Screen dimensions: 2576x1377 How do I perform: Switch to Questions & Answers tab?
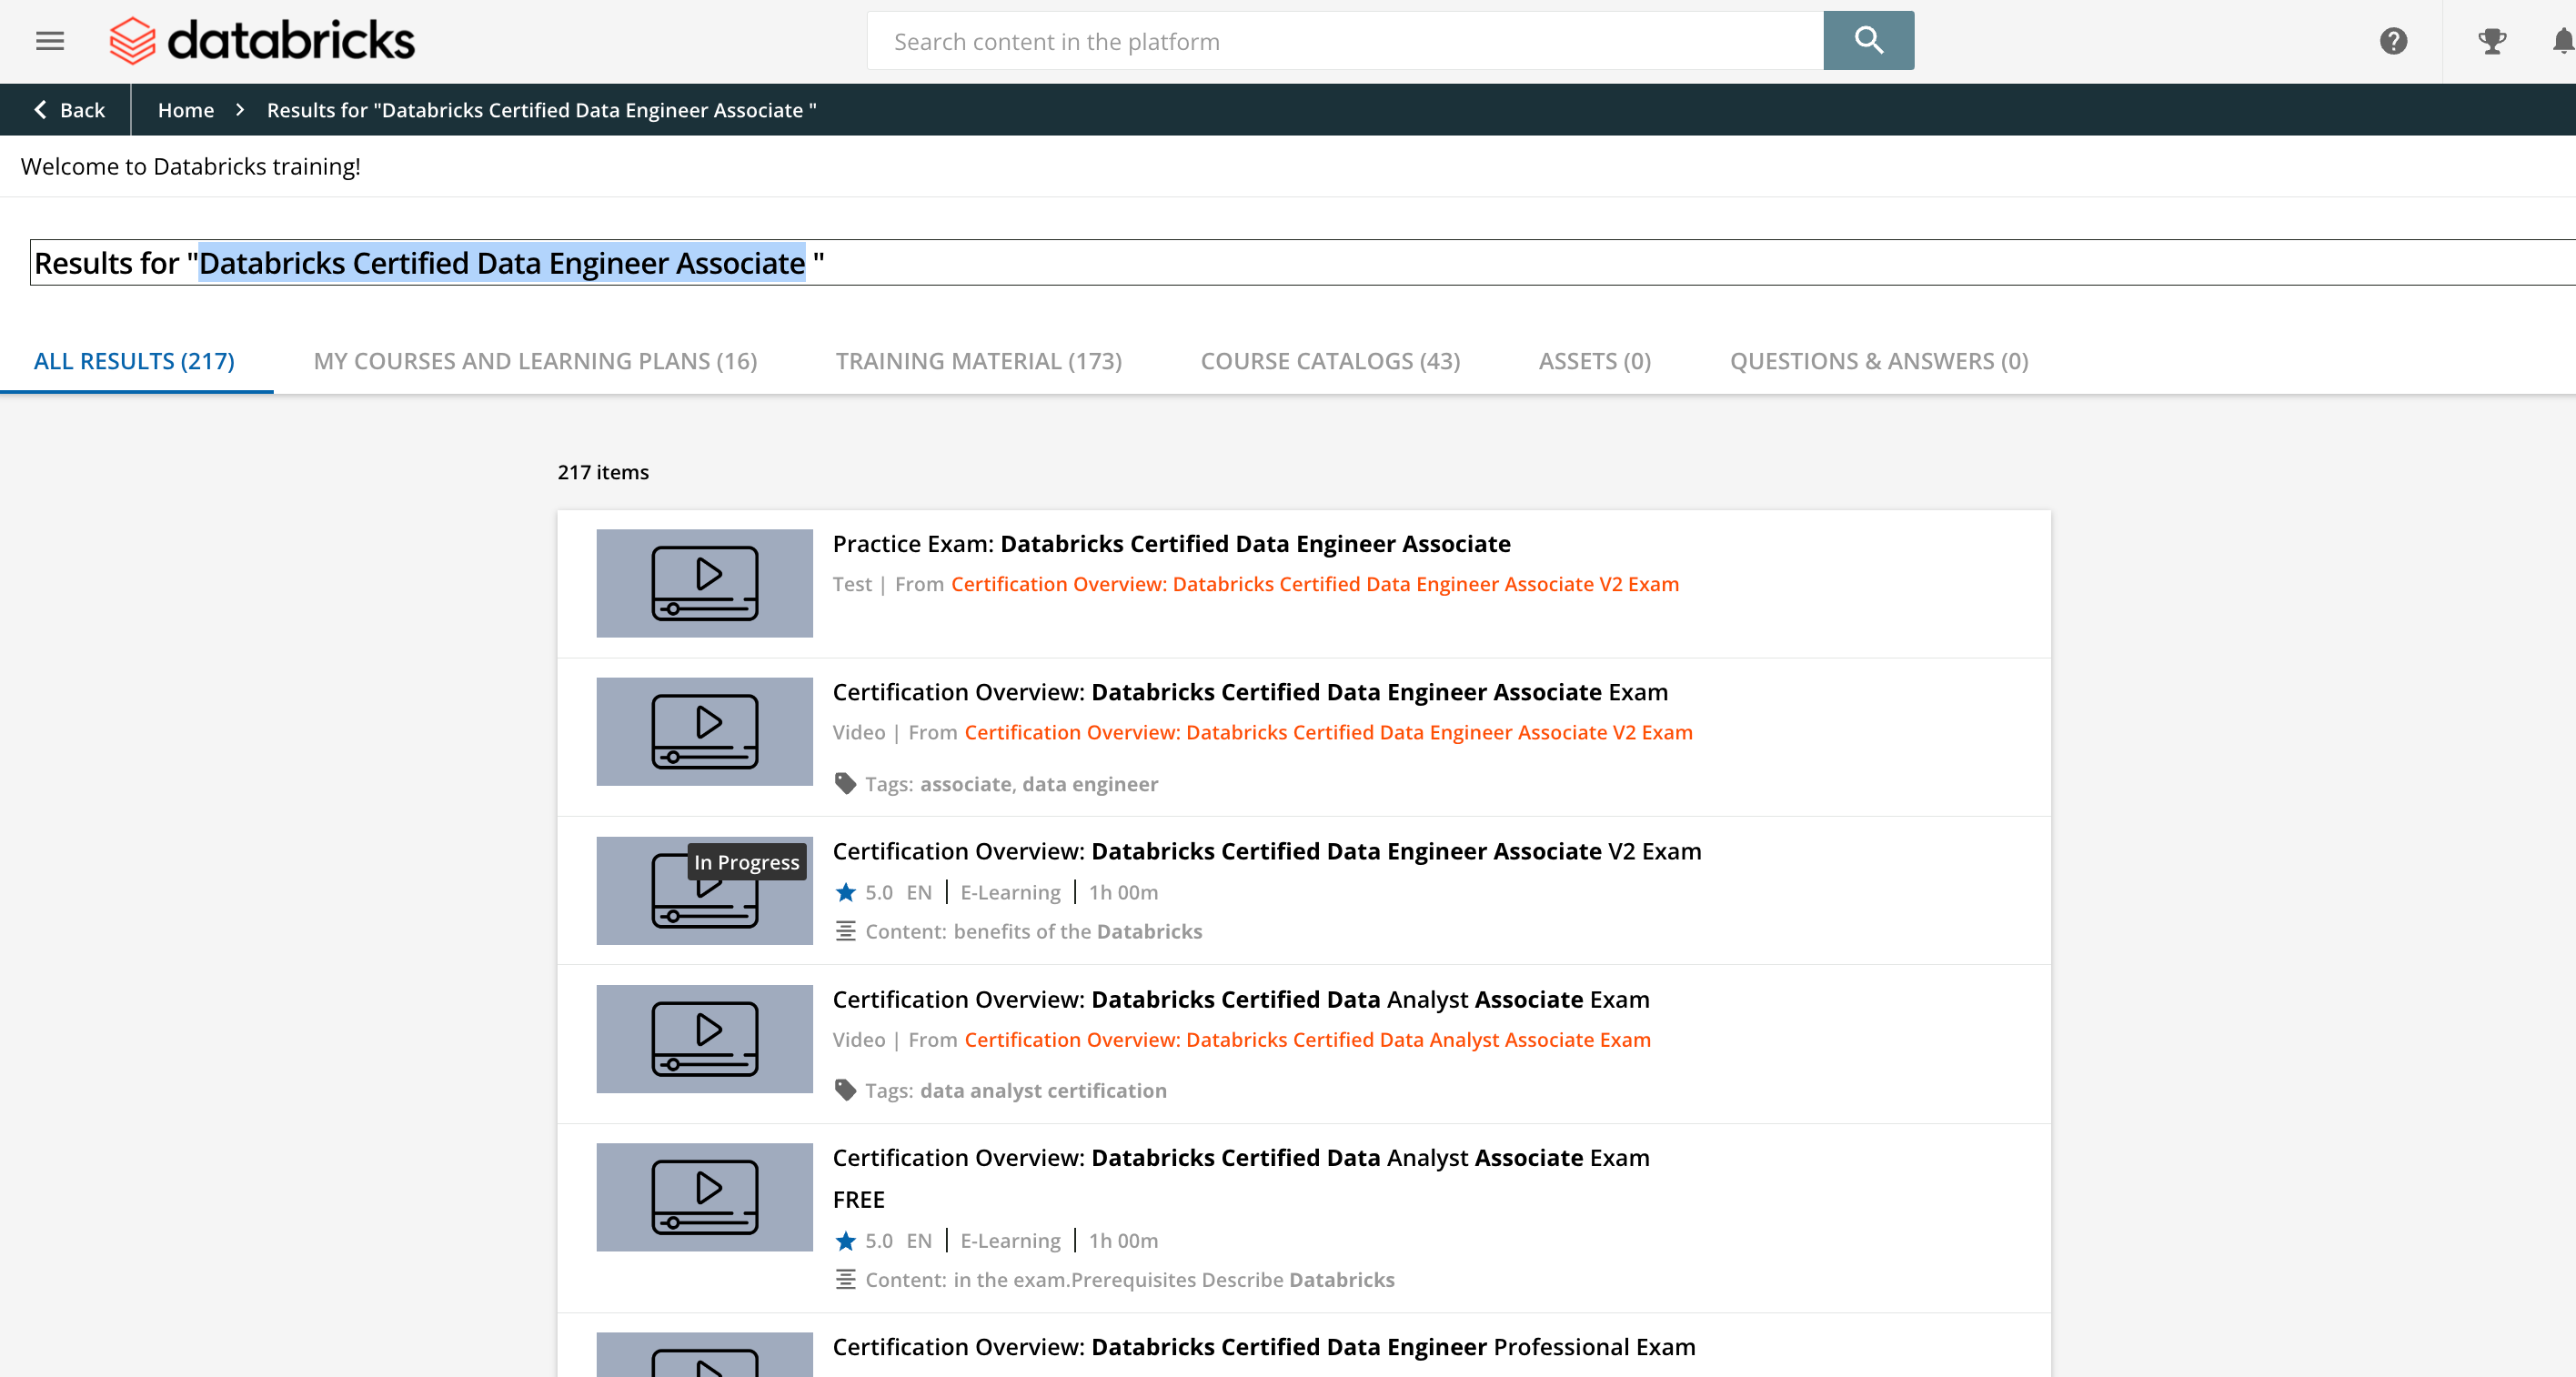pyautogui.click(x=1878, y=361)
